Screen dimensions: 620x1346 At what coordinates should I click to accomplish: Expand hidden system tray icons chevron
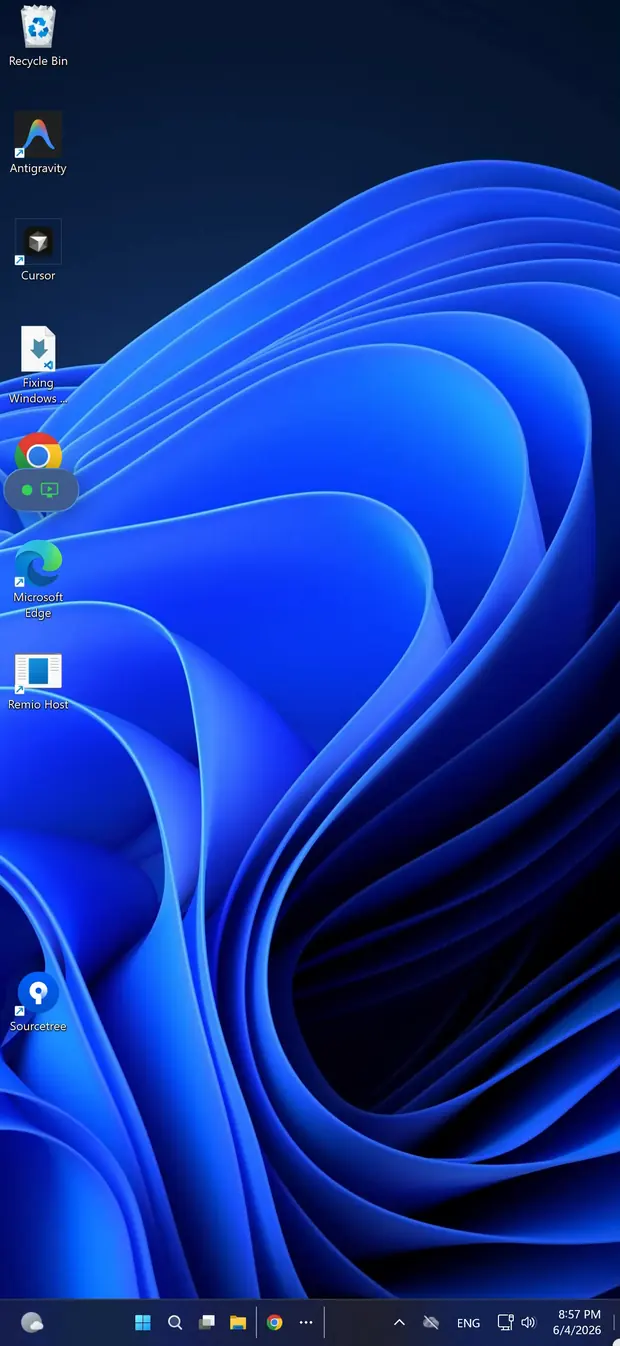[399, 1322]
